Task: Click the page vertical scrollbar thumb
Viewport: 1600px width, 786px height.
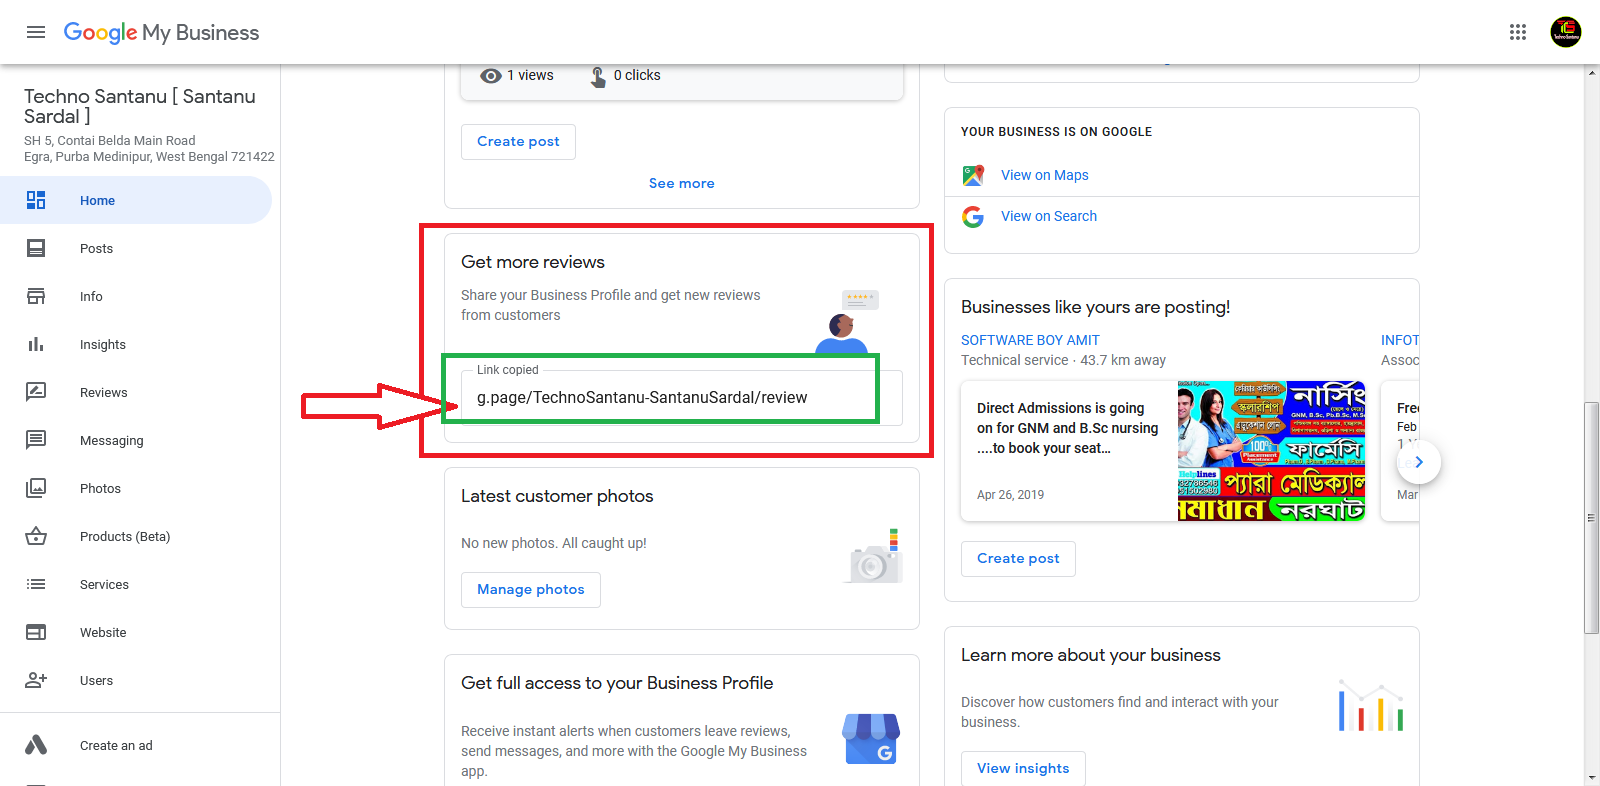Action: pyautogui.click(x=1591, y=517)
